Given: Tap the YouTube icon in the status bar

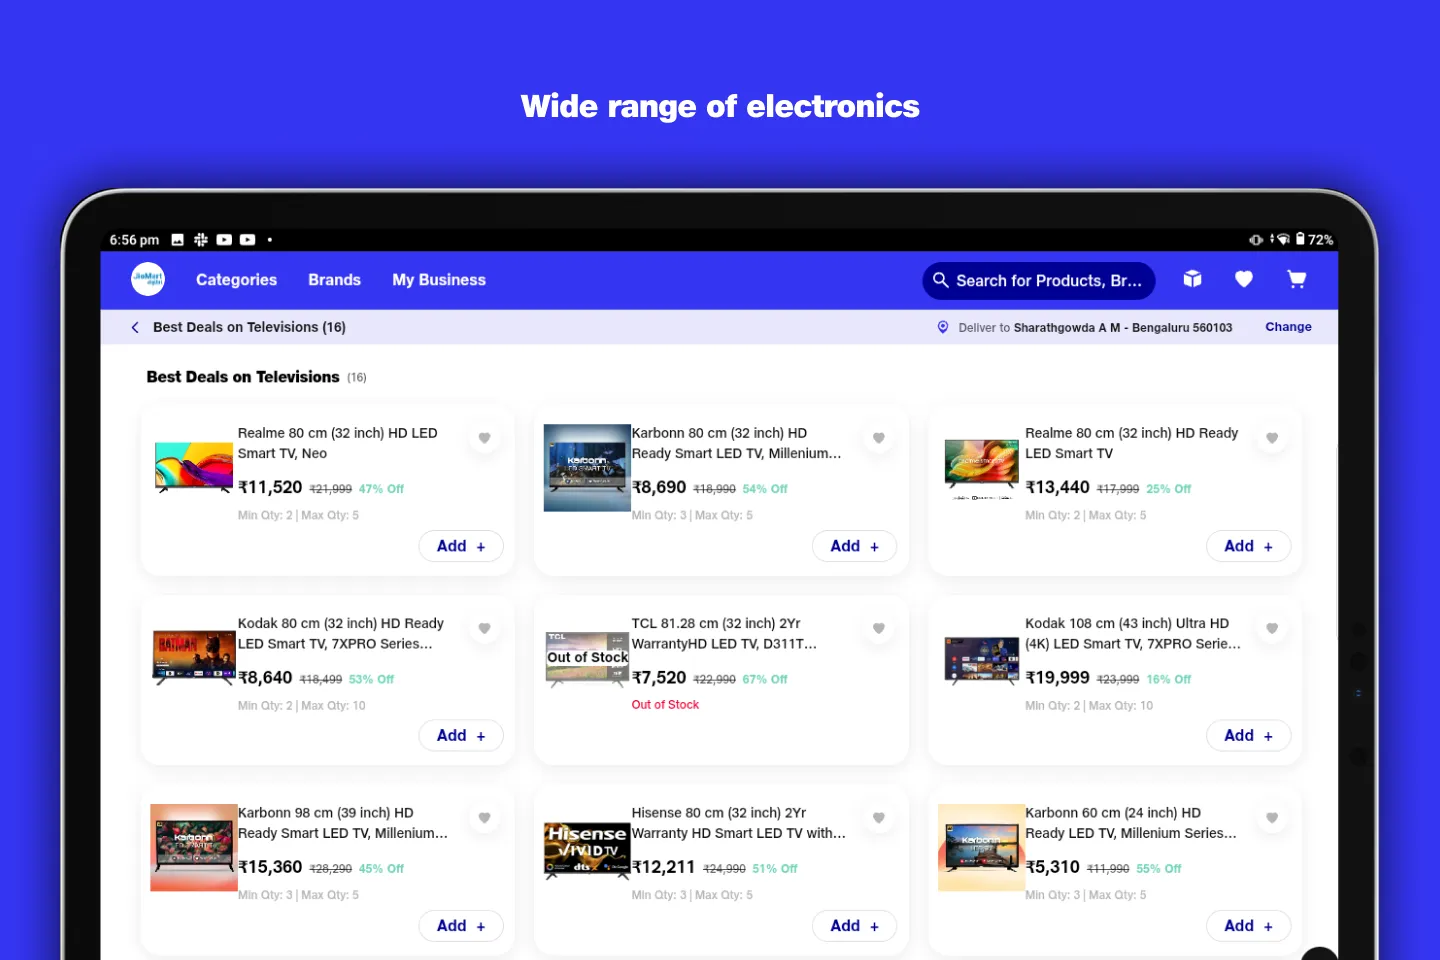Looking at the screenshot, I should tap(224, 239).
